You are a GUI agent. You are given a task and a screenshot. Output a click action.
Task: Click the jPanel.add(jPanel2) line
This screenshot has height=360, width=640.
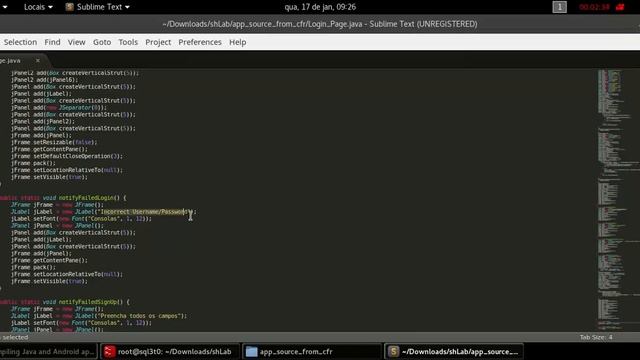43,122
